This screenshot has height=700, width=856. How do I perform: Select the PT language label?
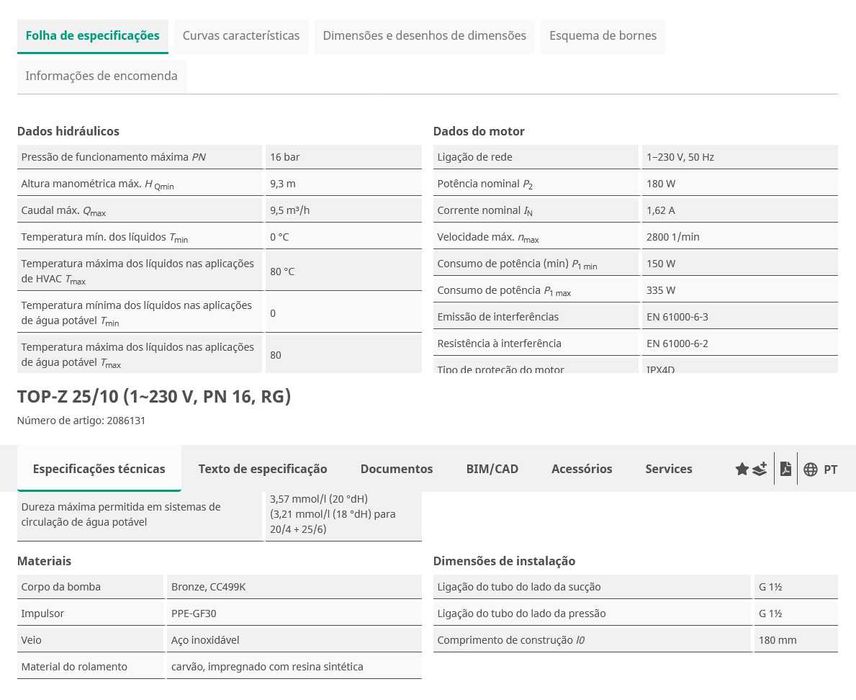[x=830, y=469]
